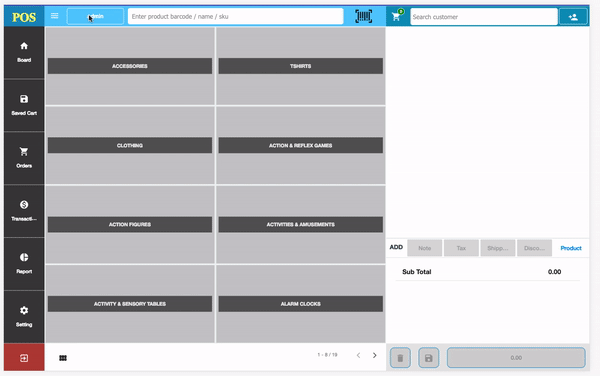Click the Product link
The width and height of the screenshot is (600, 376).
coord(571,248)
